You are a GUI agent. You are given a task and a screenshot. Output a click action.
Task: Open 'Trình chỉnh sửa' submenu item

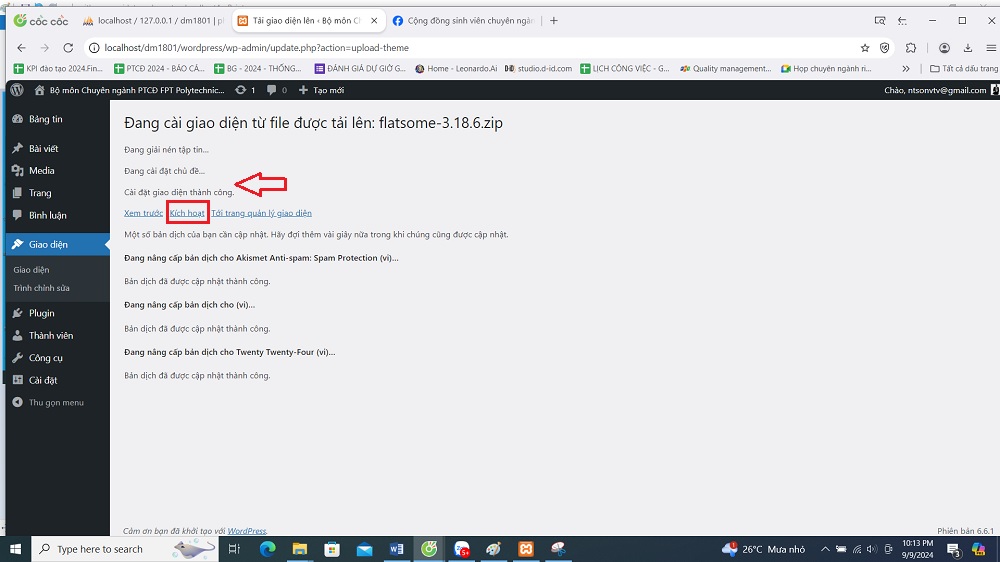(41, 288)
